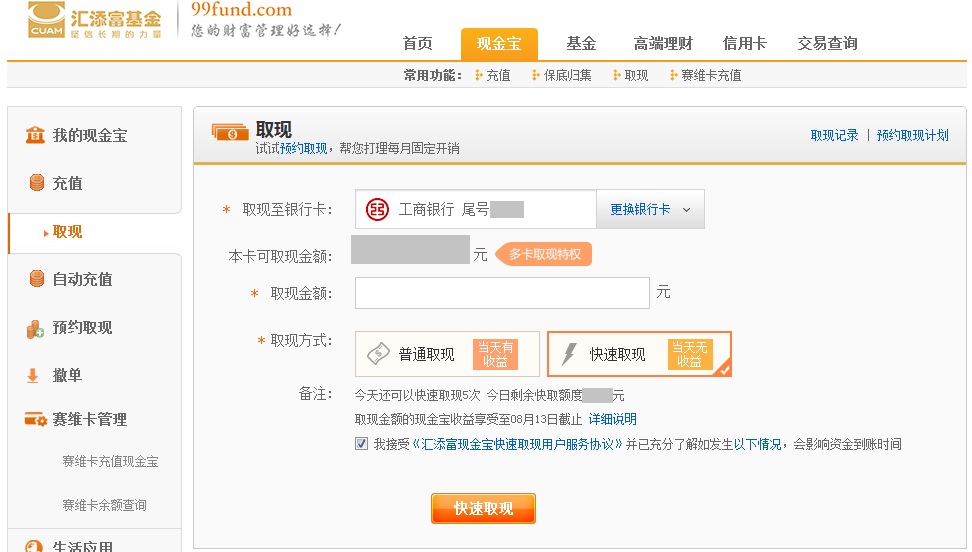Select the 快速取现 withdrawal method

(x=638, y=354)
